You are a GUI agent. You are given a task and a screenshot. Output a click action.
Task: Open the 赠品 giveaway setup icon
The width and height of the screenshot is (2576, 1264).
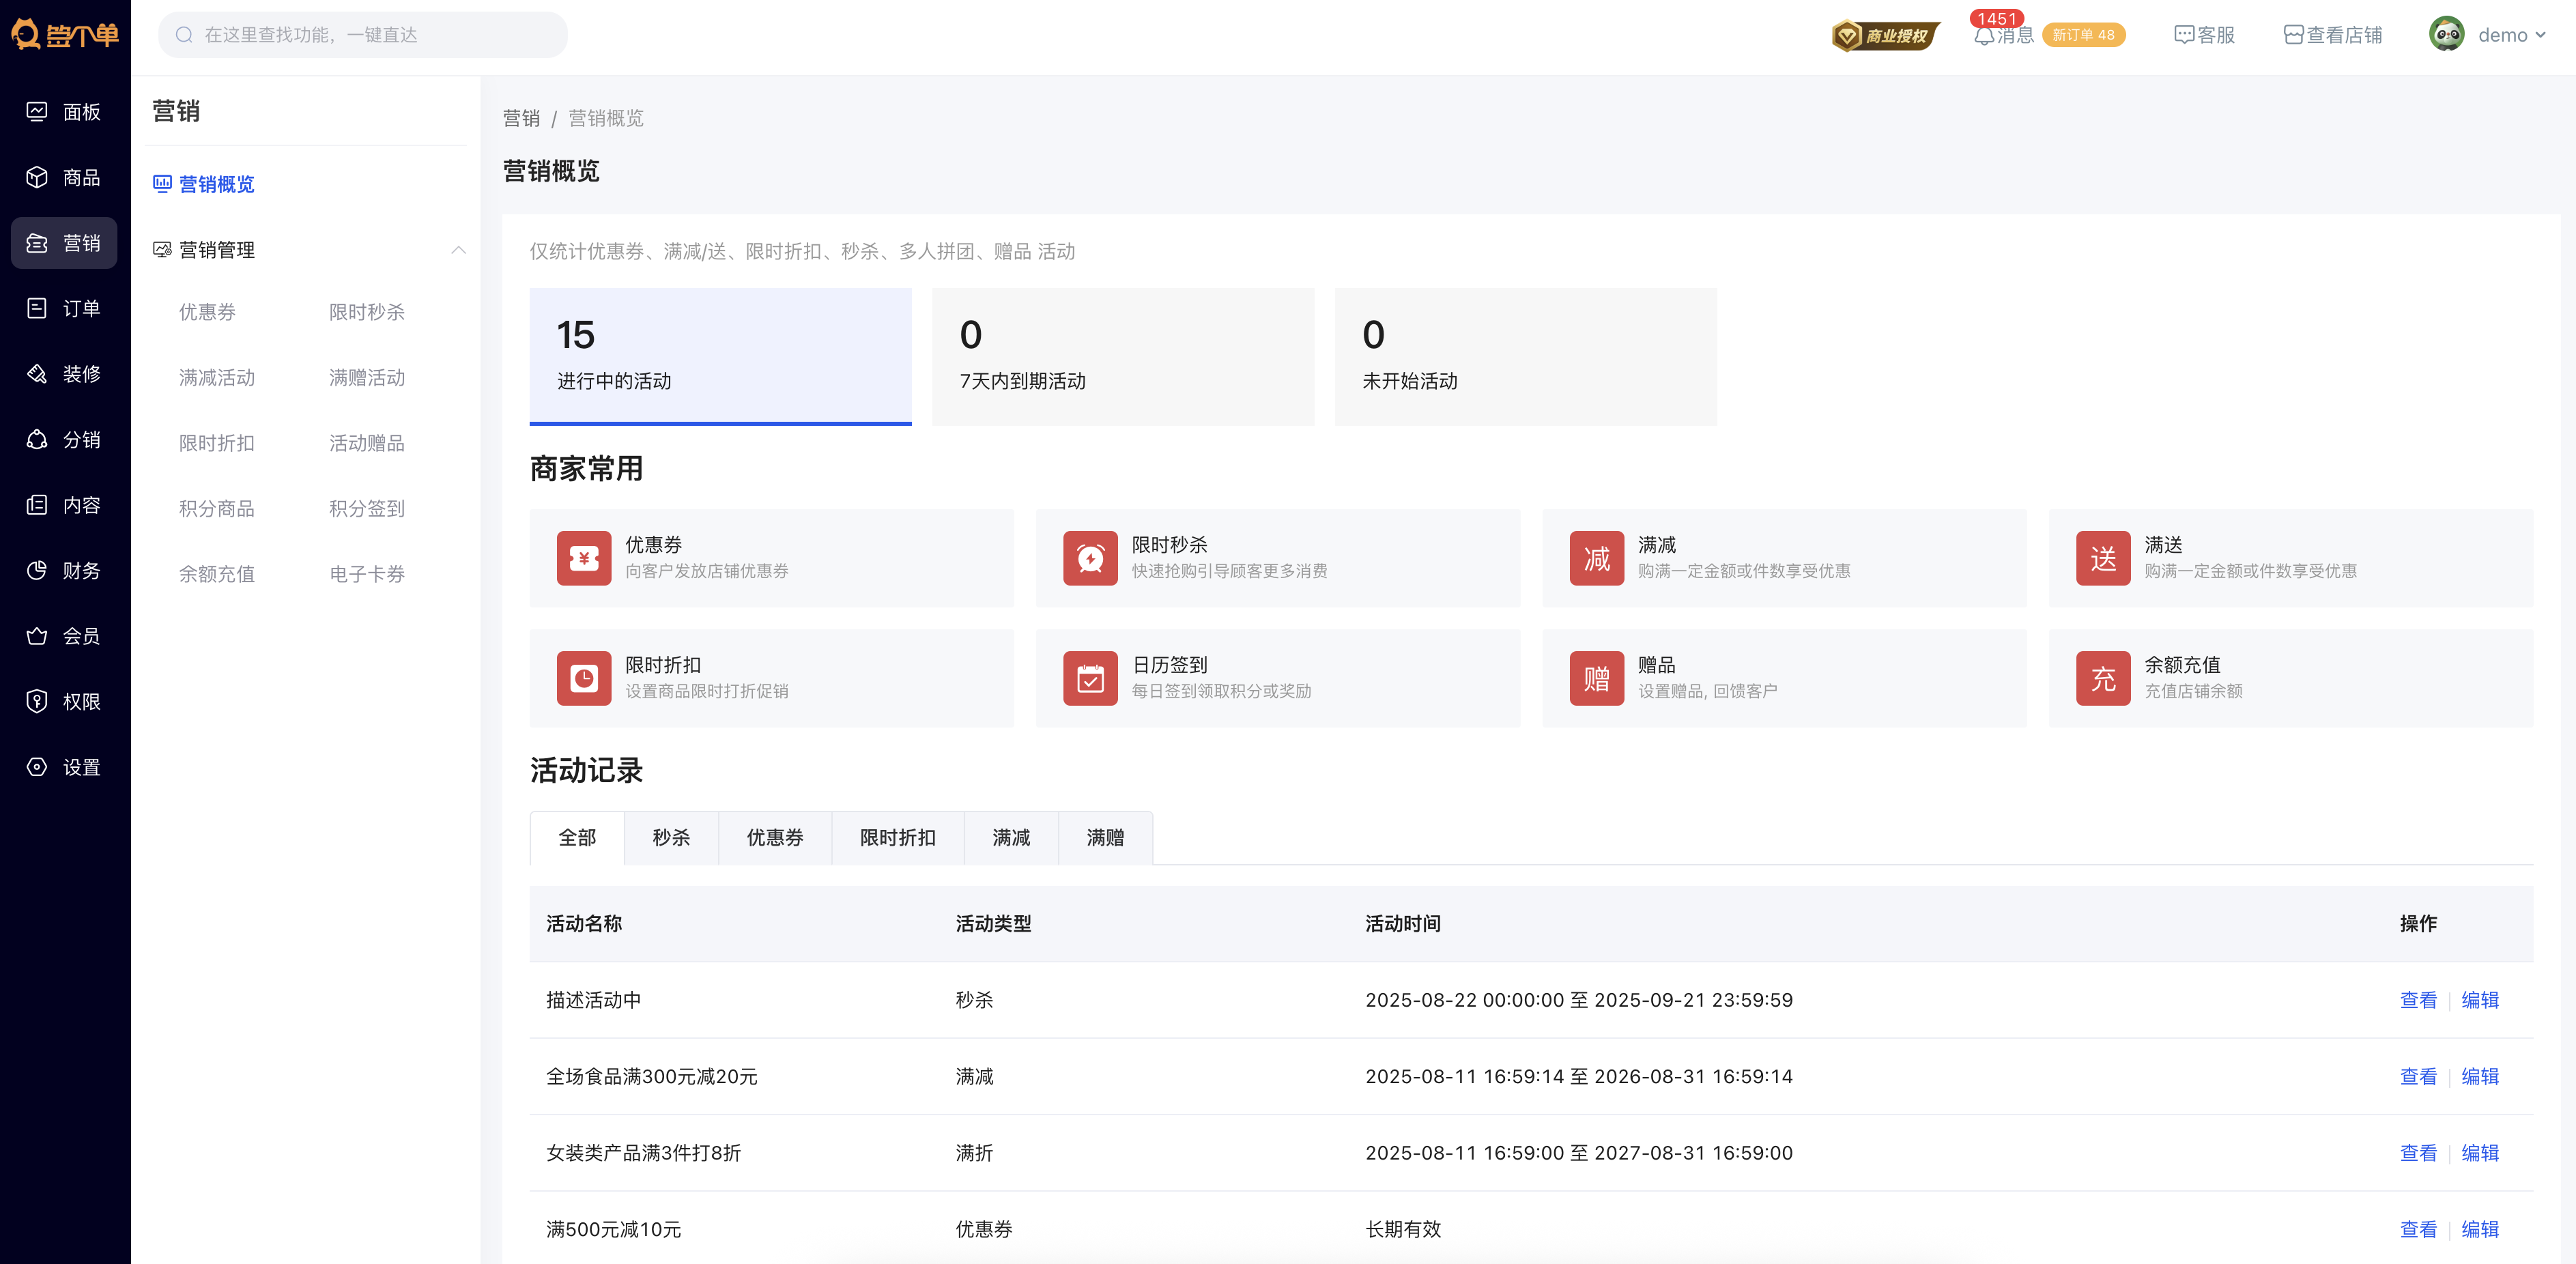tap(1597, 677)
